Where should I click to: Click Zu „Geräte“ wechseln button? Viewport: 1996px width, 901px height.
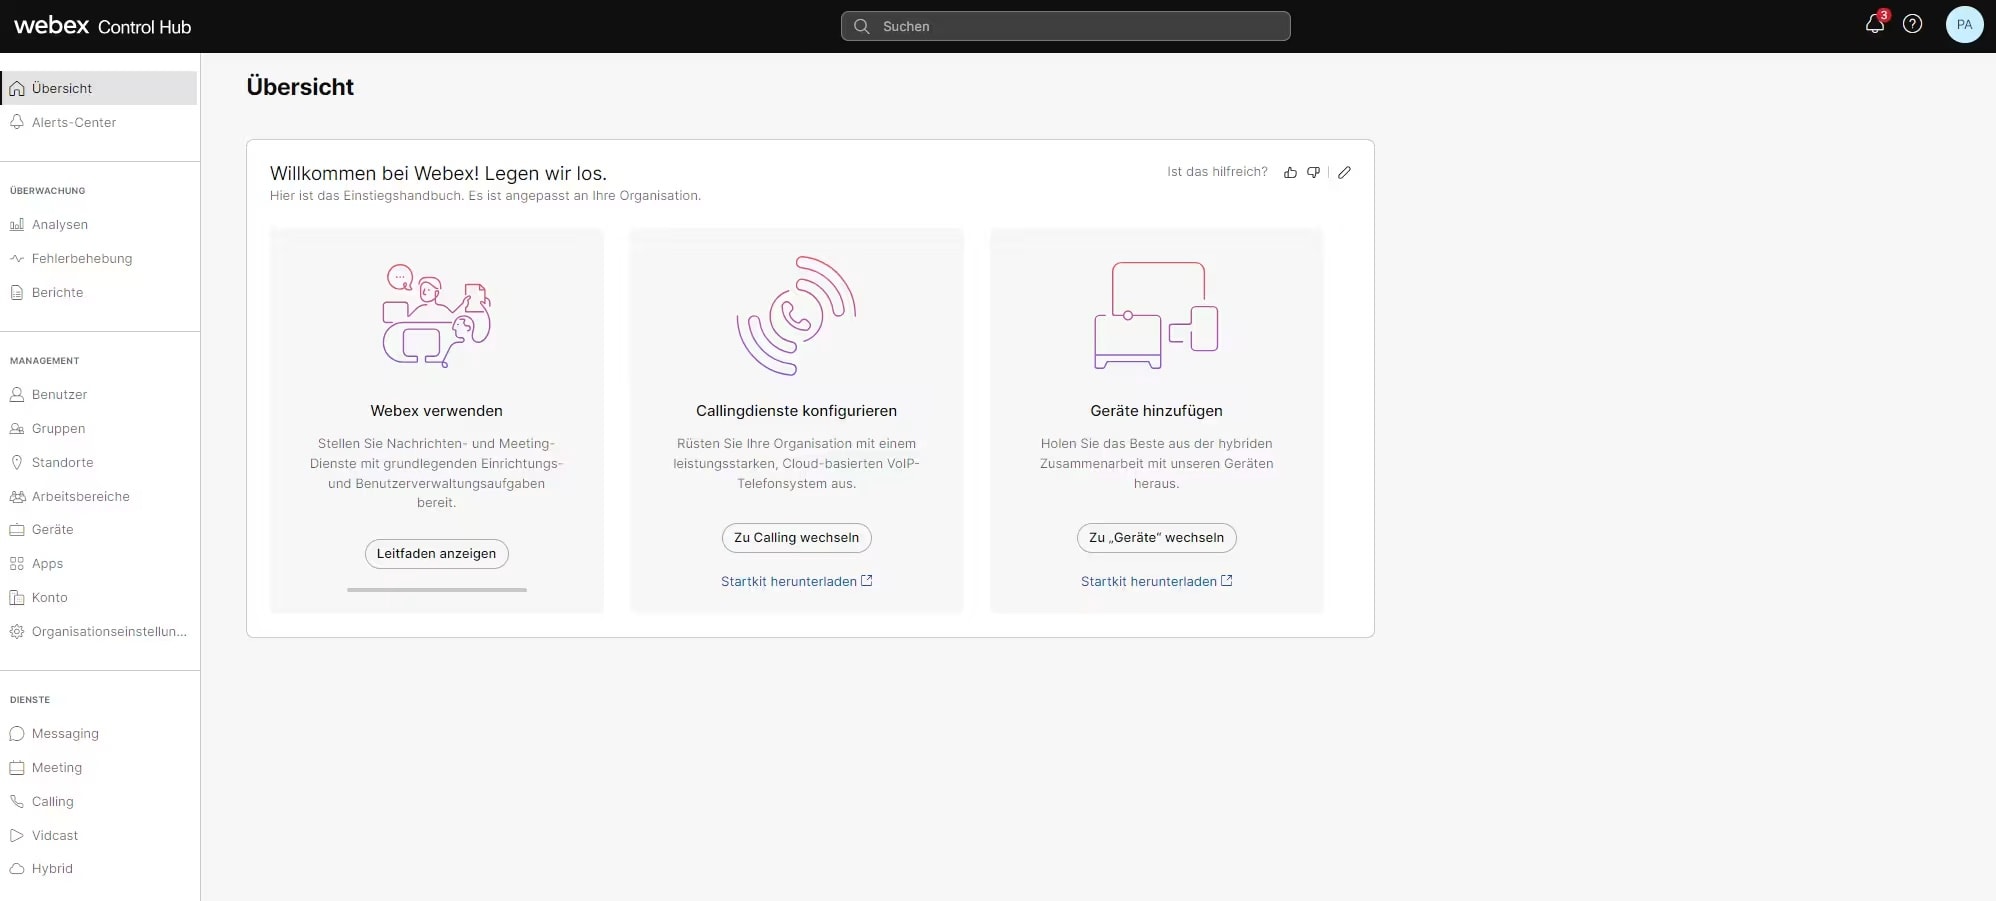coord(1156,538)
